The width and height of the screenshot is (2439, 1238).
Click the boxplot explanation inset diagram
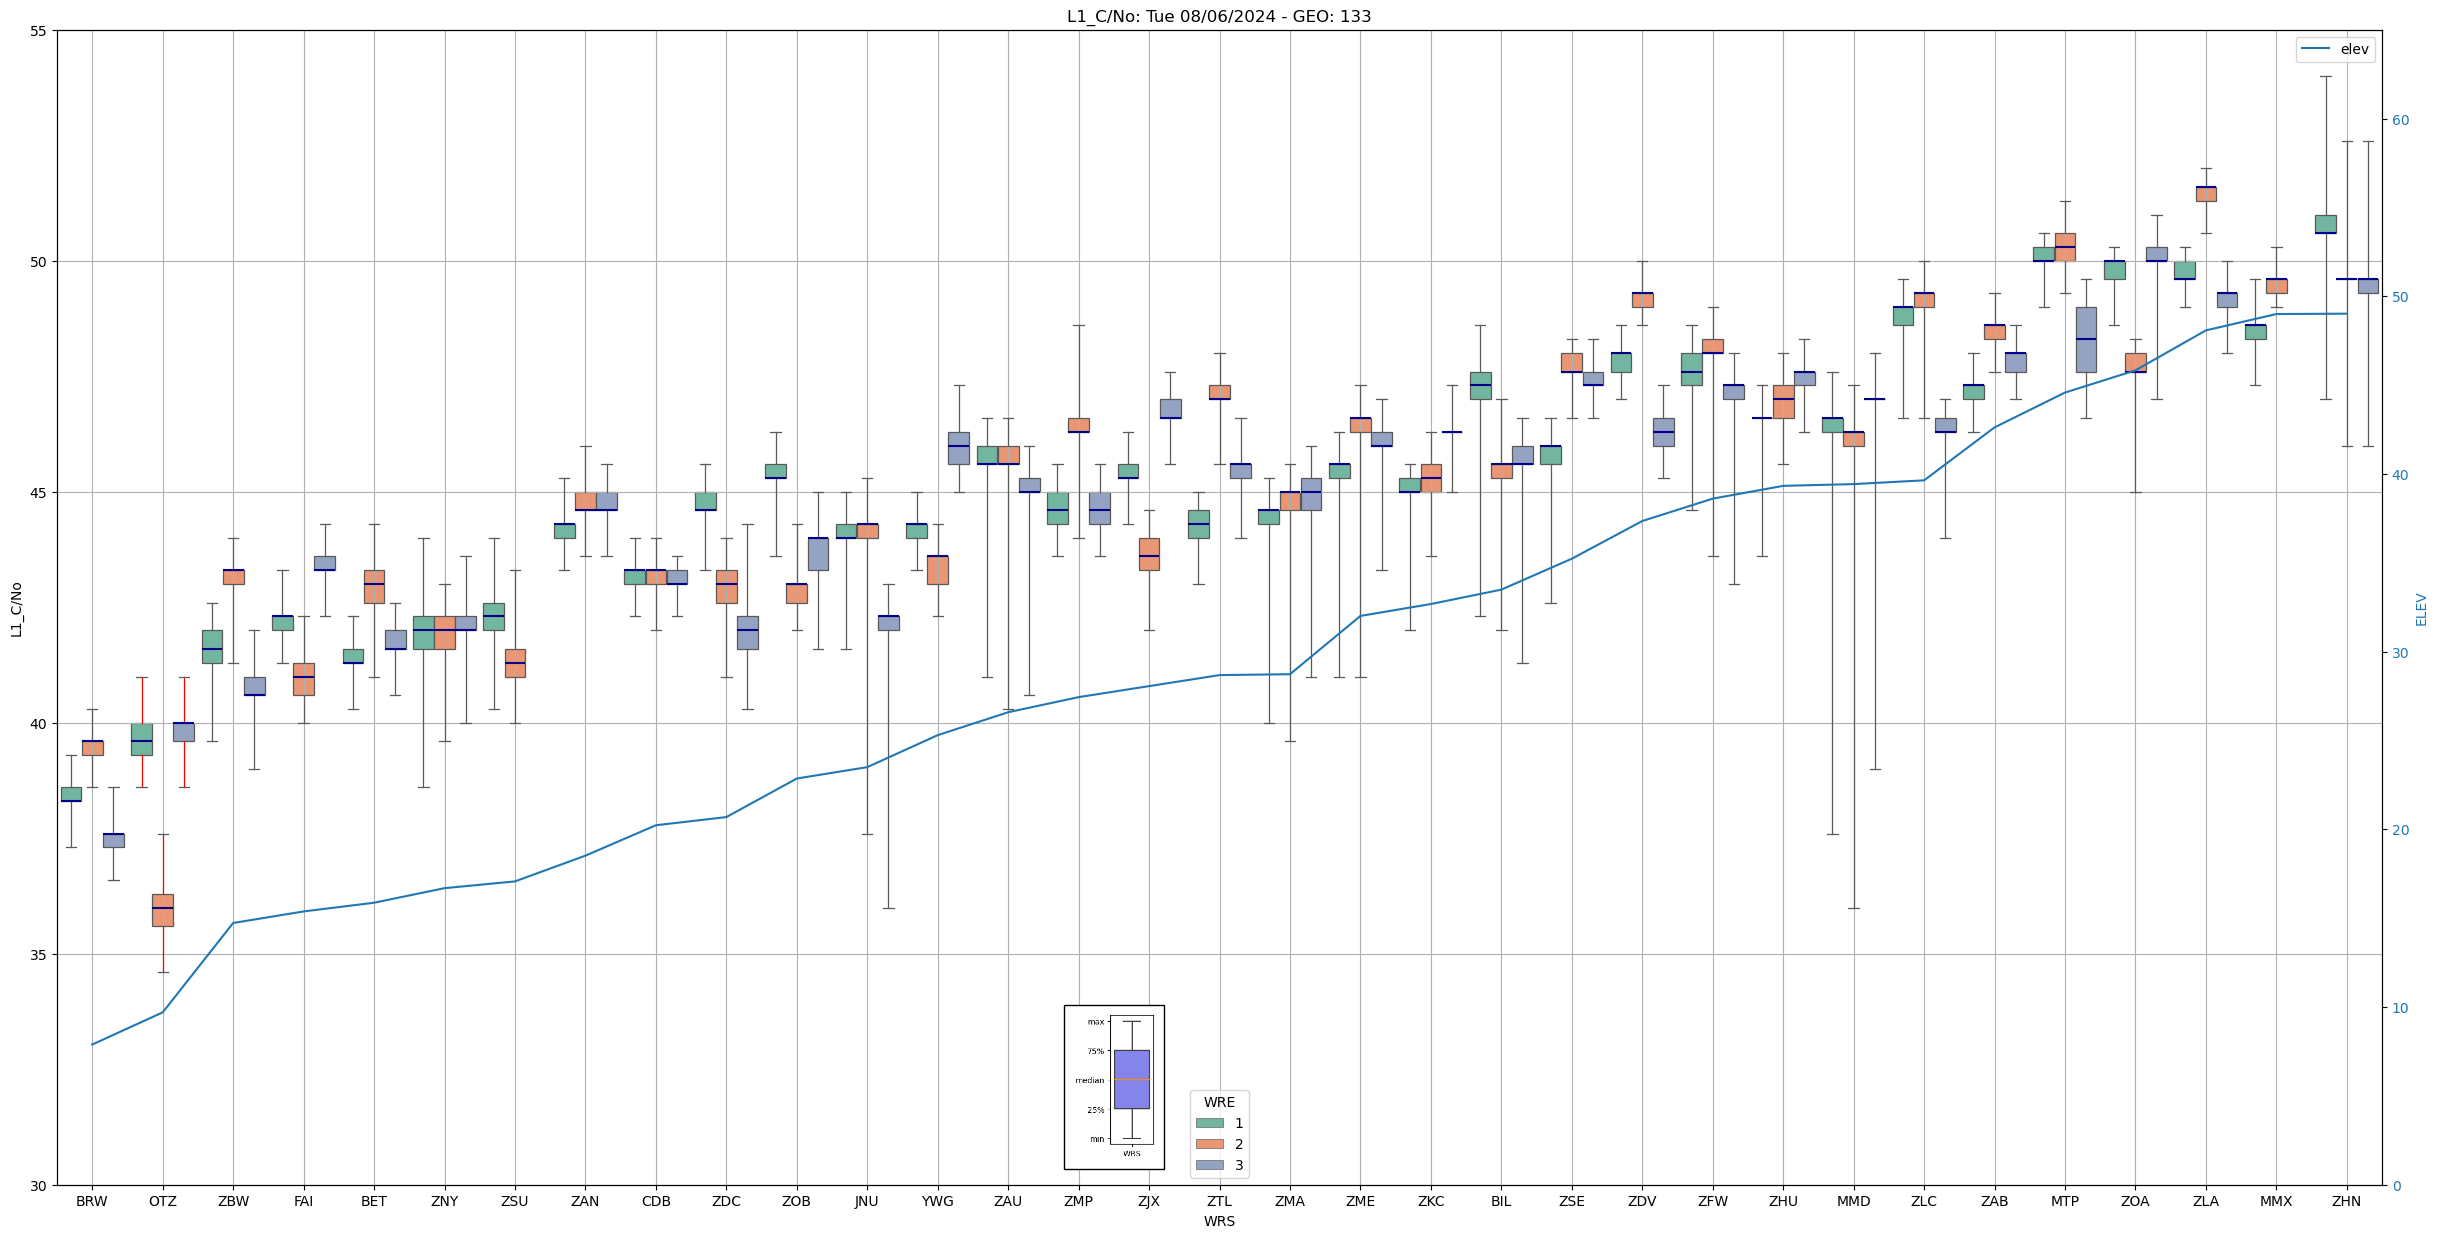1113,1087
